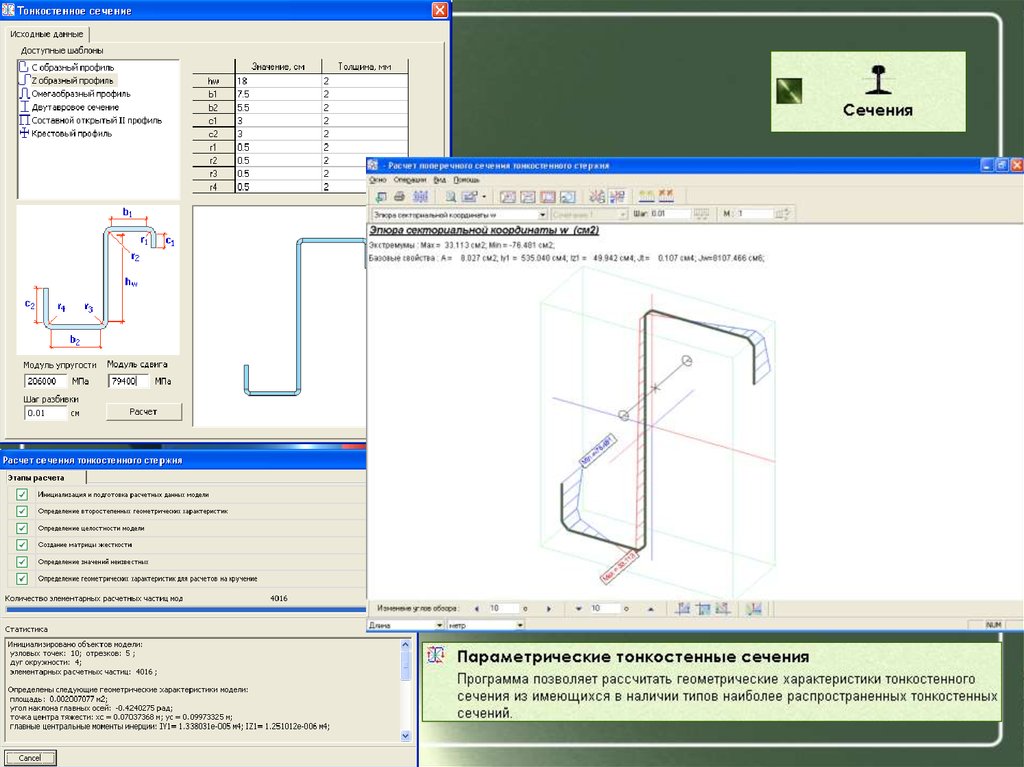Click the print icon in toolbar
The image size is (1024, 767).
point(399,196)
